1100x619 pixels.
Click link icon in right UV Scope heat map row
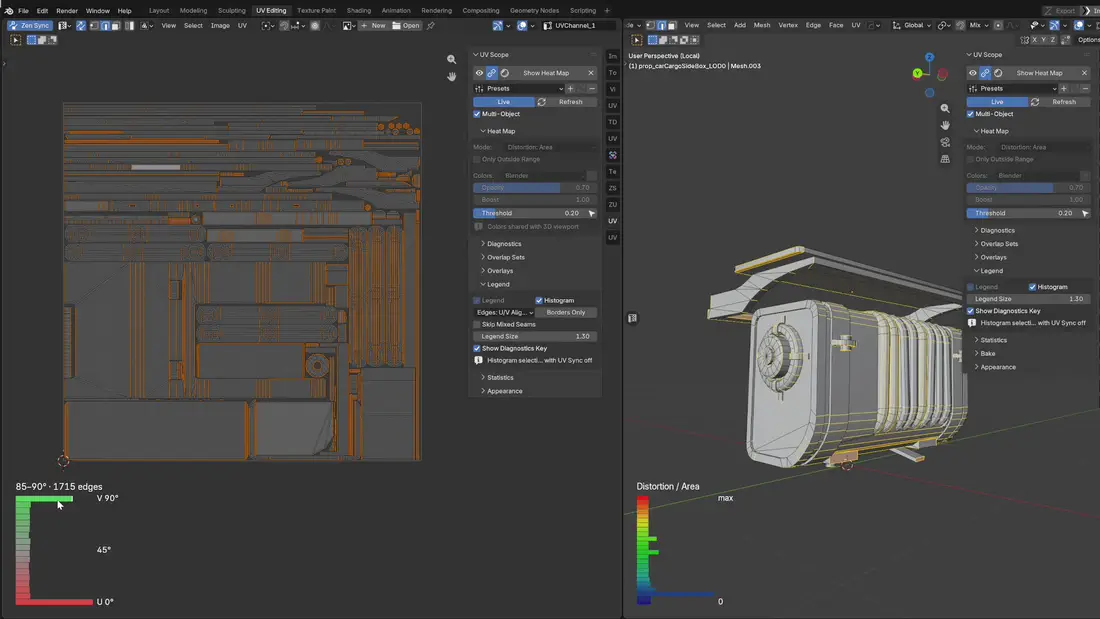[985, 73]
